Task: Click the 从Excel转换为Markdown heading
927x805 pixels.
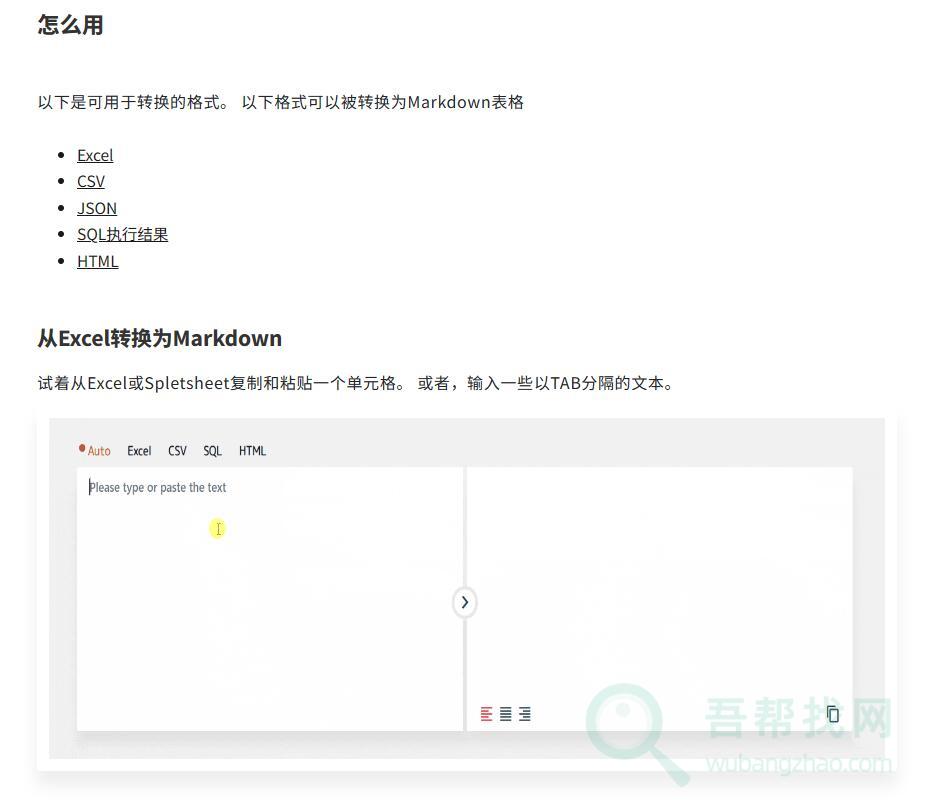Action: [x=160, y=338]
